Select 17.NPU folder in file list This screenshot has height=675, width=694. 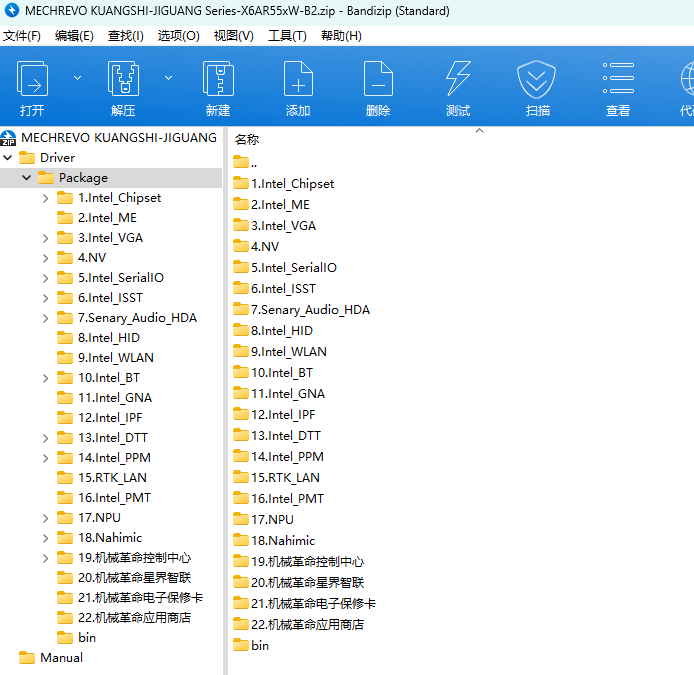[263, 520]
